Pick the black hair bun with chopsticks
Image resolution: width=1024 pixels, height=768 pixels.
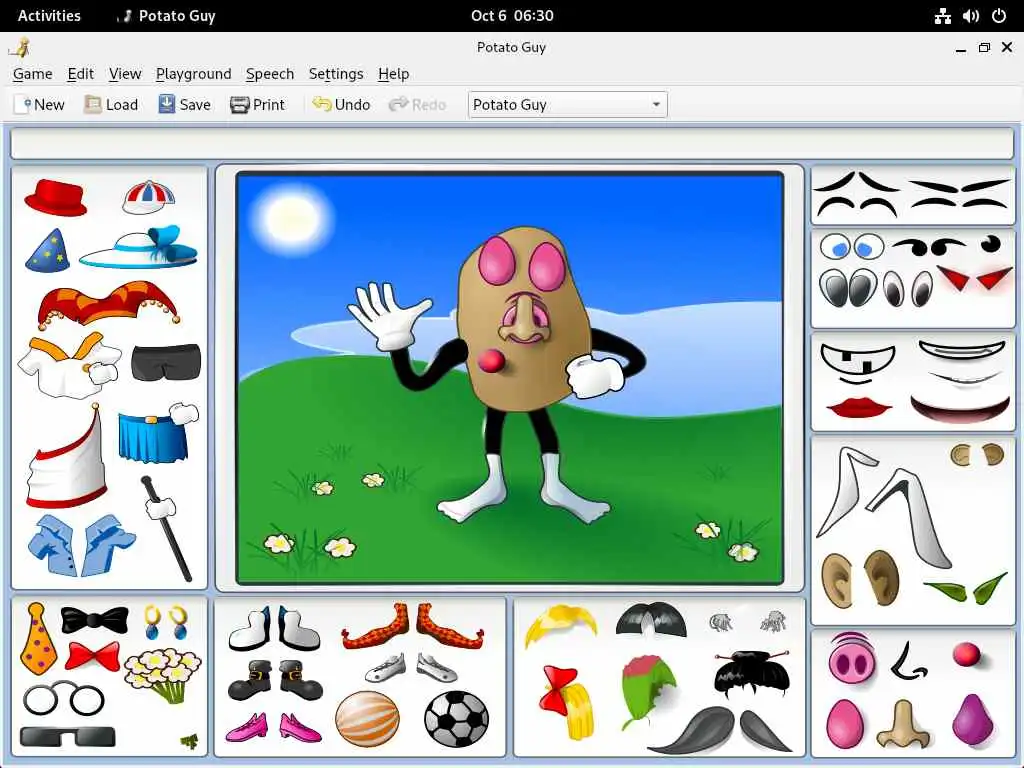click(x=752, y=673)
